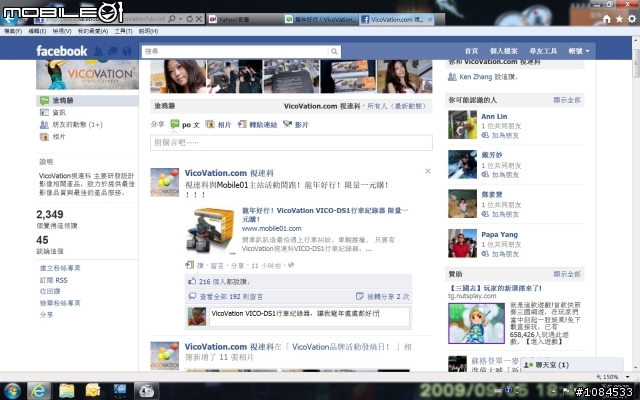Open the VICO-DS1 行車紀錄器 article link
This screenshot has width=640, height=400.
(325, 215)
